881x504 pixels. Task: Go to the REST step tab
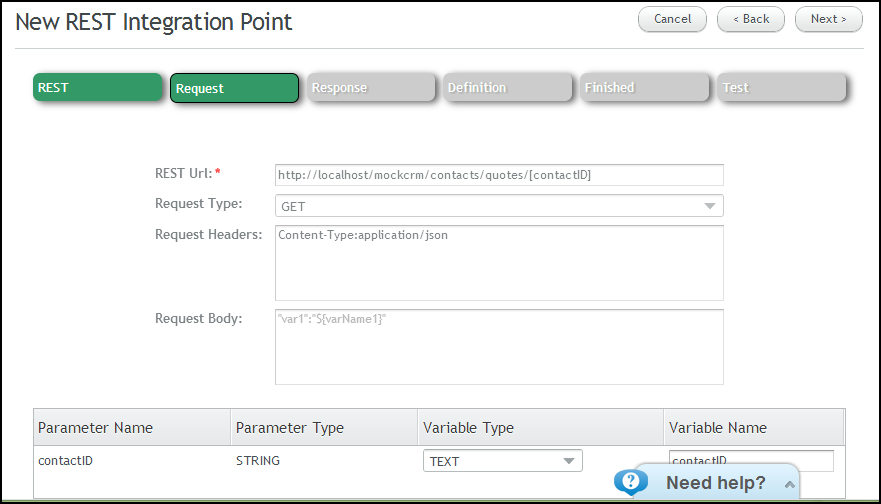pyautogui.click(x=97, y=88)
